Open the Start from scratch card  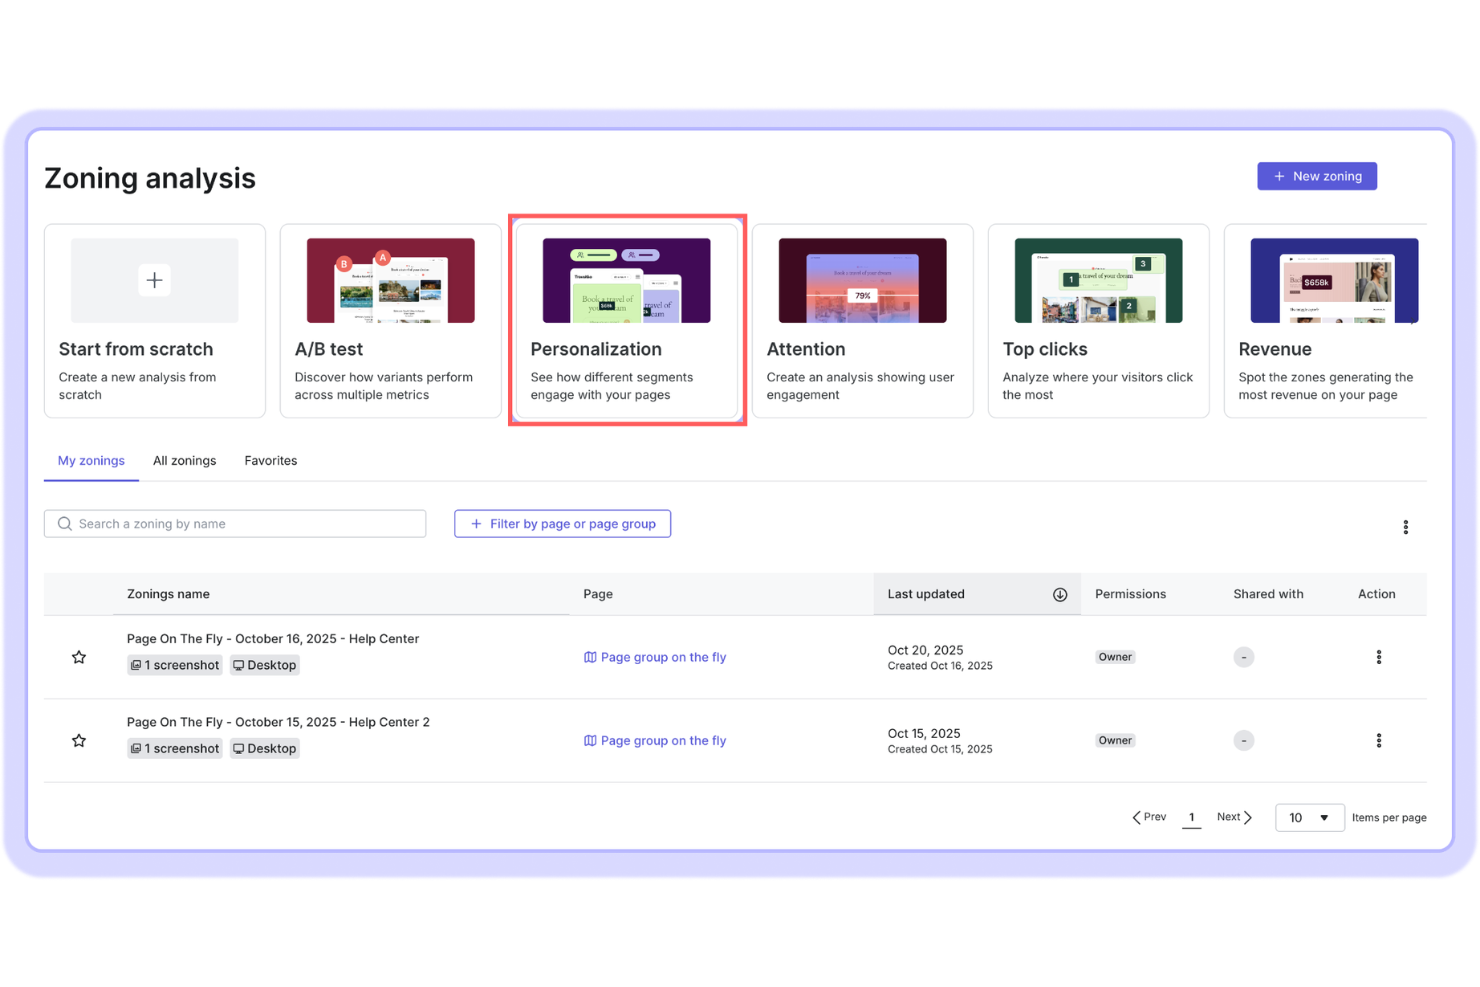(x=155, y=321)
